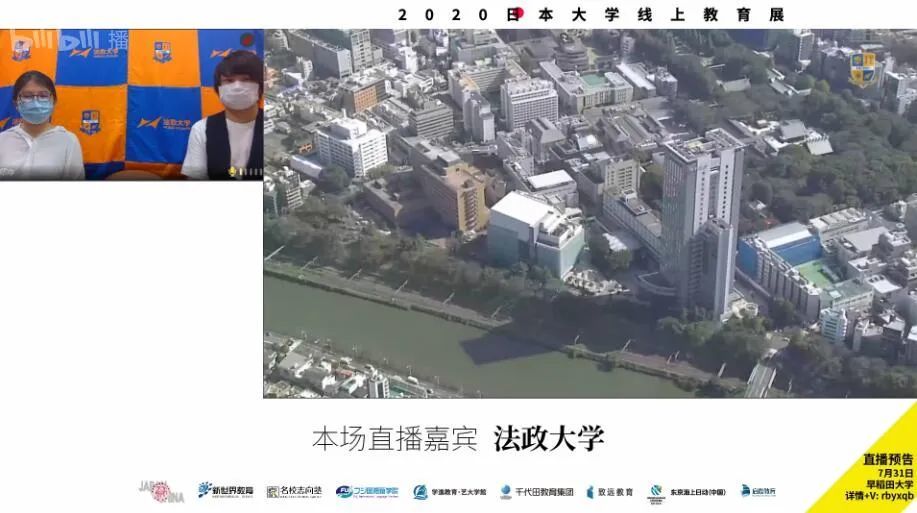The height and width of the screenshot is (513, 917).
Task: Click the webcam feed of the two presenters
Action: coord(132,105)
